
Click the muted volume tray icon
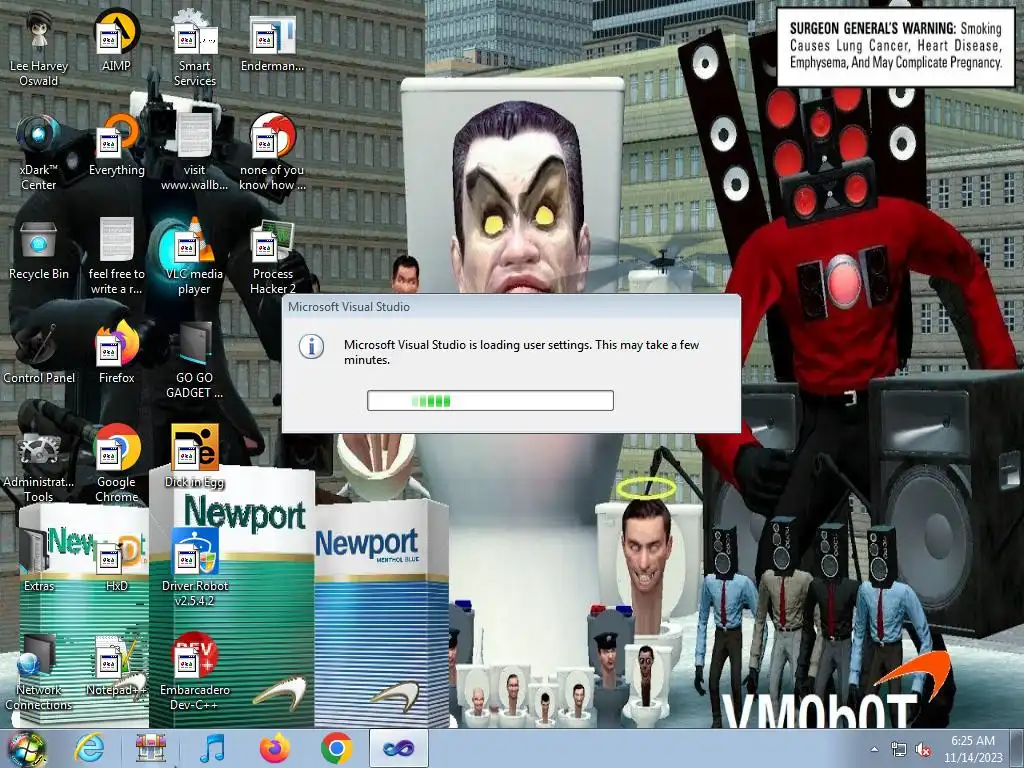[923, 749]
